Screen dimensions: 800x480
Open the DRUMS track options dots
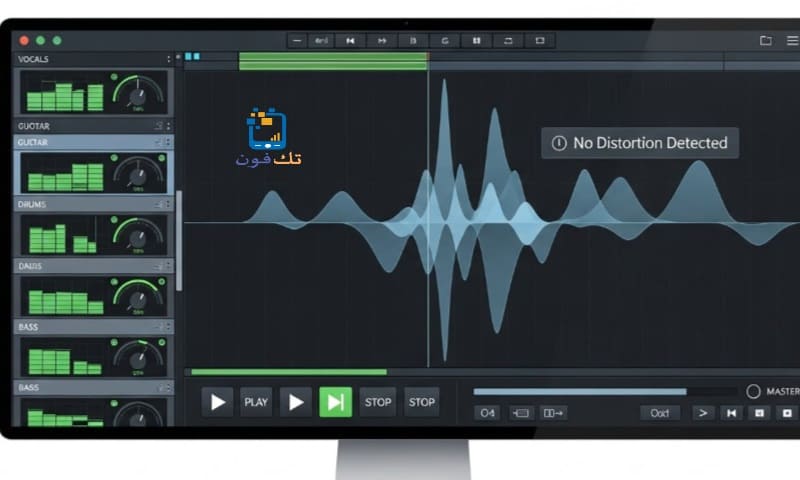(x=168, y=204)
